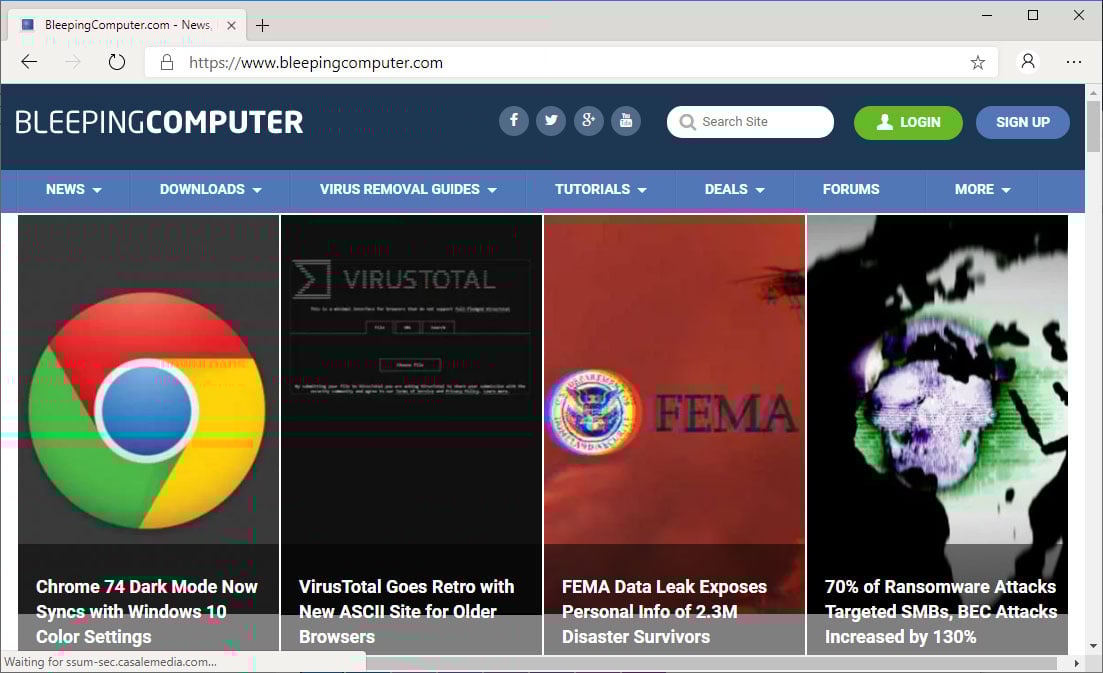Open the FORUMS menu item

tap(851, 189)
